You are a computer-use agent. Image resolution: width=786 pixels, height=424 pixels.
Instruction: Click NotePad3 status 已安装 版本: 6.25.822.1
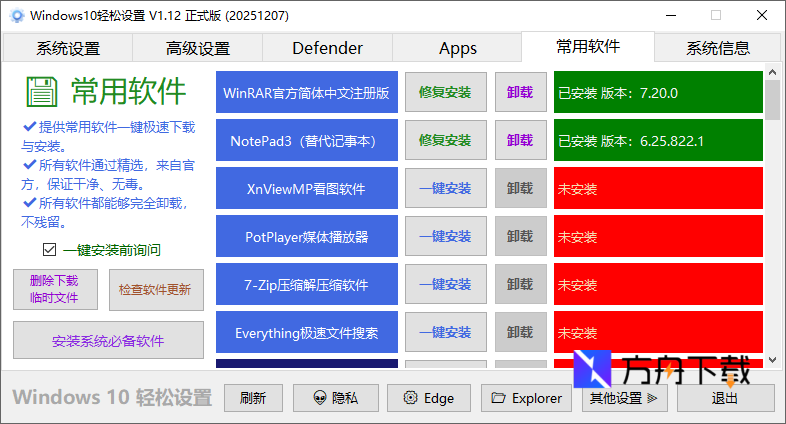[x=658, y=140]
